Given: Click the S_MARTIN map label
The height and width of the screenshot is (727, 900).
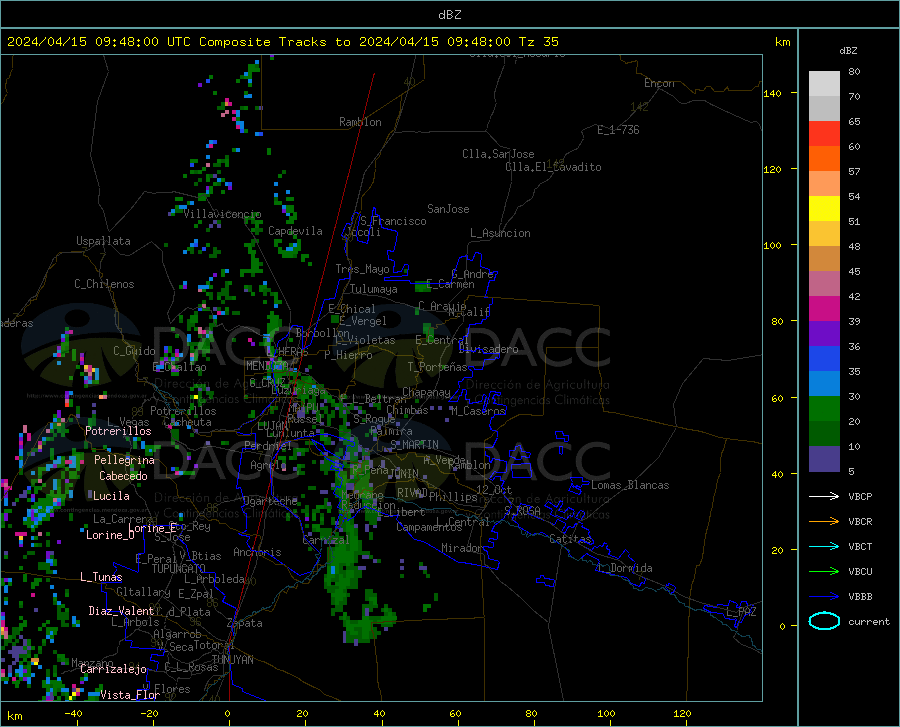Looking at the screenshot, I should pos(414,445).
